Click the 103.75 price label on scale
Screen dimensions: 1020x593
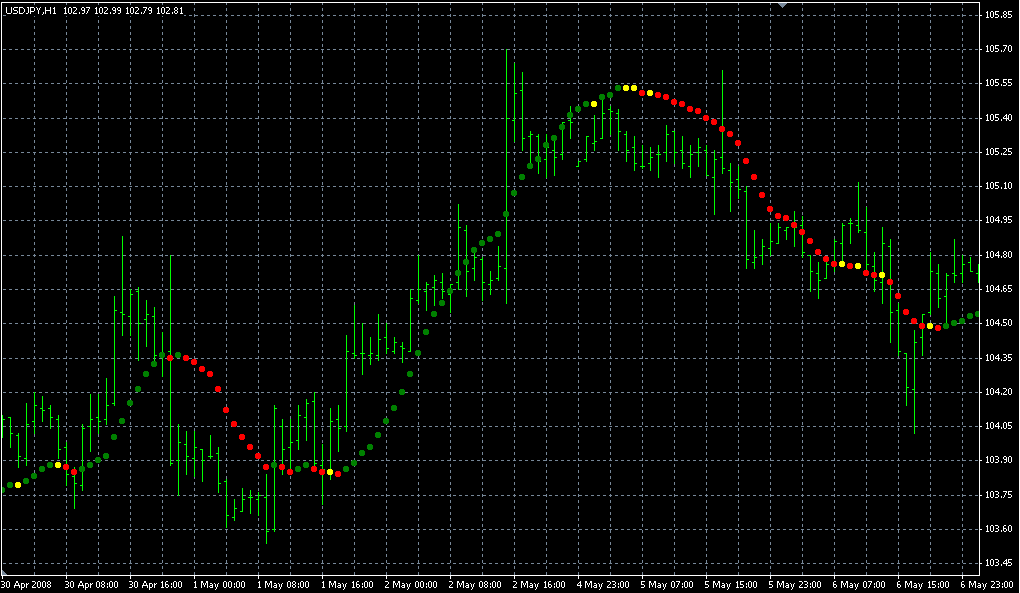click(x=999, y=494)
